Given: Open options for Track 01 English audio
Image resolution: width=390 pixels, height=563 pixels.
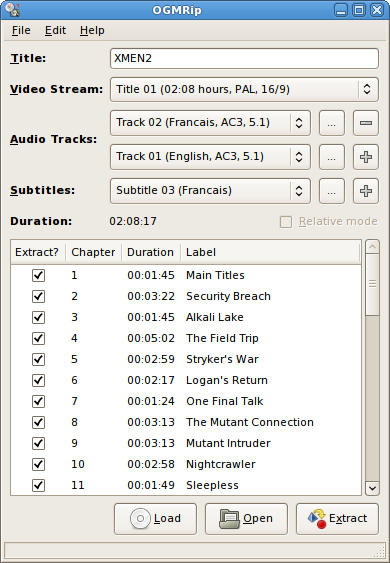Looking at the screenshot, I should [332, 157].
